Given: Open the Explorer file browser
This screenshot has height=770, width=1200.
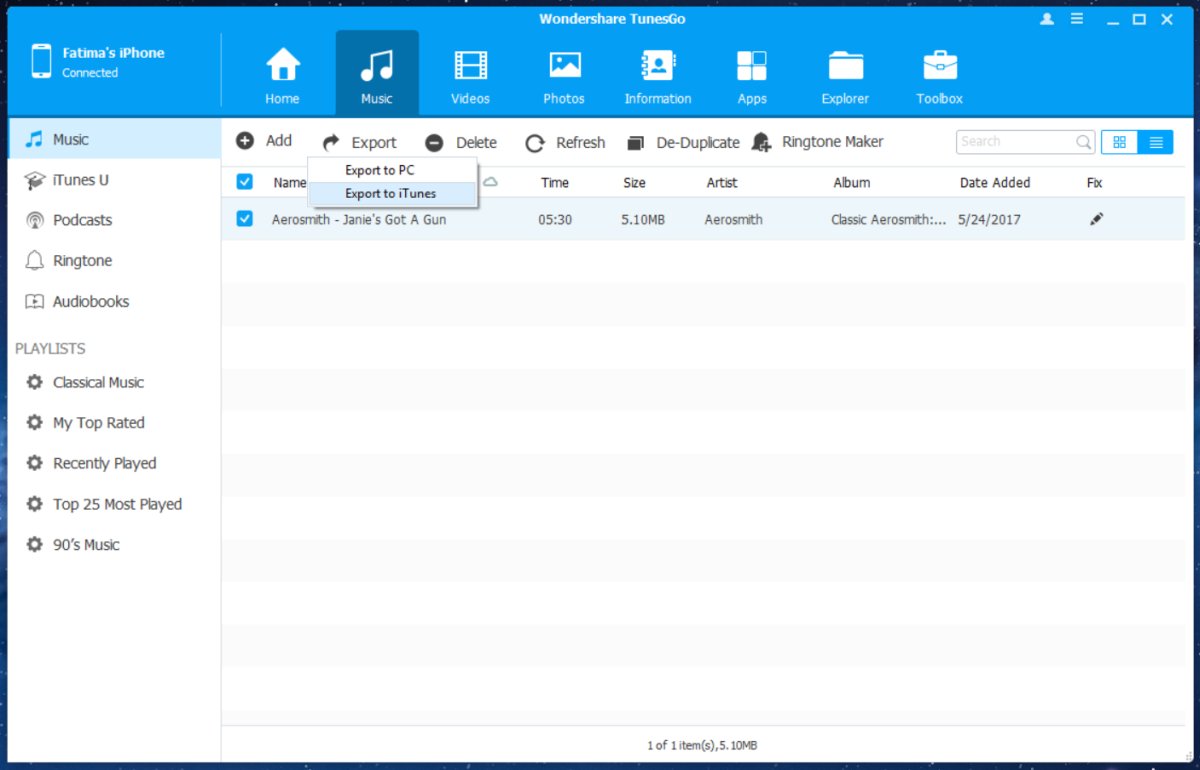Looking at the screenshot, I should [x=846, y=75].
